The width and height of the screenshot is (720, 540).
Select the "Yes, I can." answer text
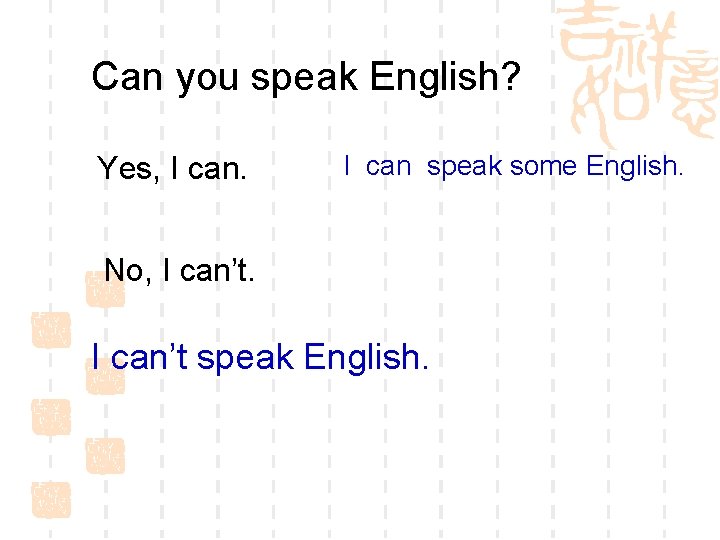point(172,169)
